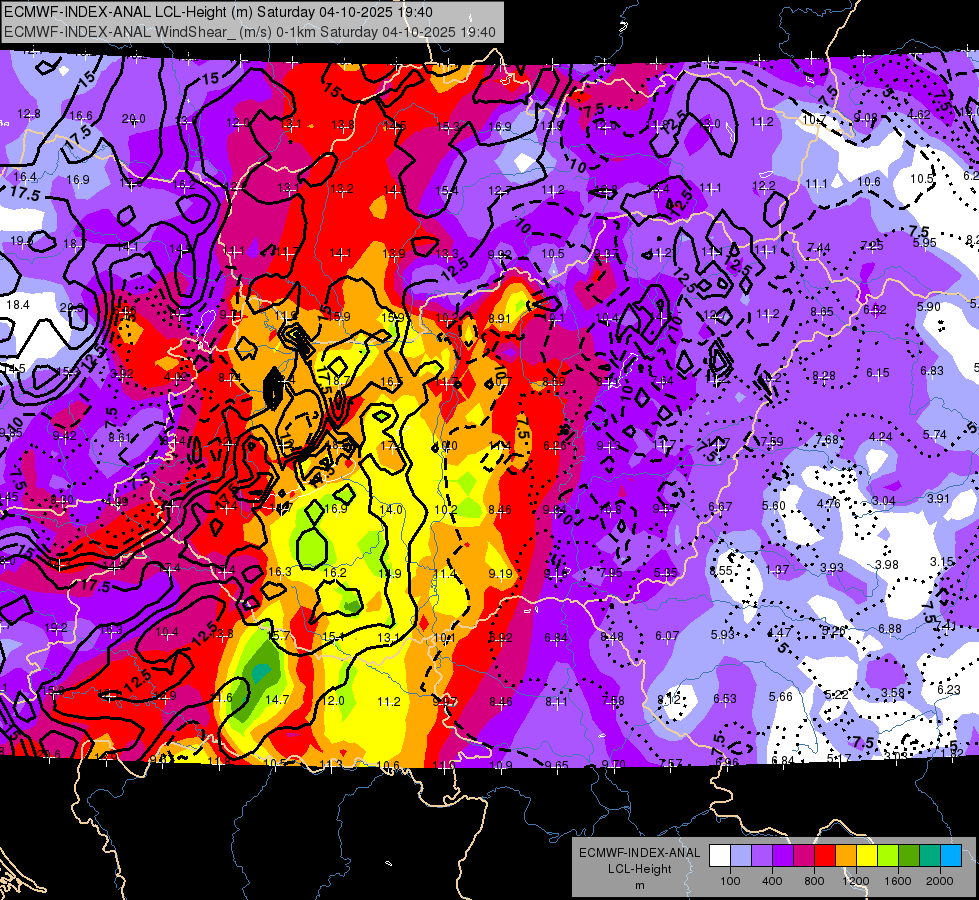Screen dimensions: 979x900
Task: Click the legend unit label 'm'
Action: tap(639, 885)
